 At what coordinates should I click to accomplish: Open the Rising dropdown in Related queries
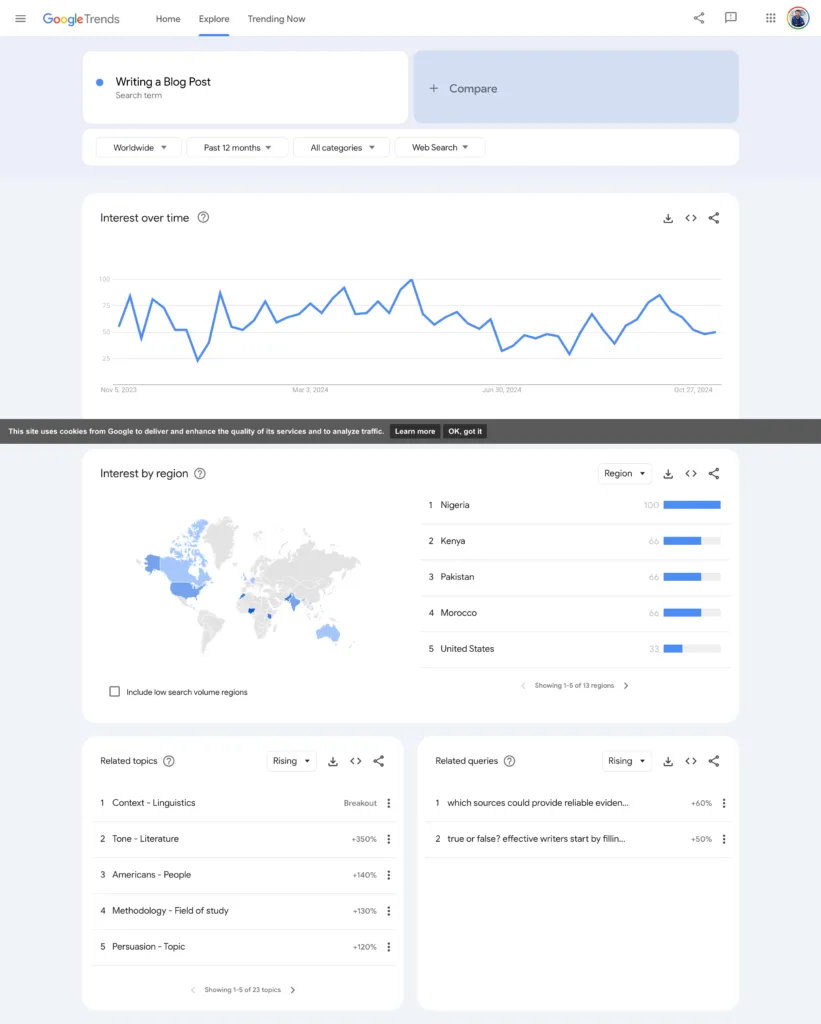tap(626, 760)
